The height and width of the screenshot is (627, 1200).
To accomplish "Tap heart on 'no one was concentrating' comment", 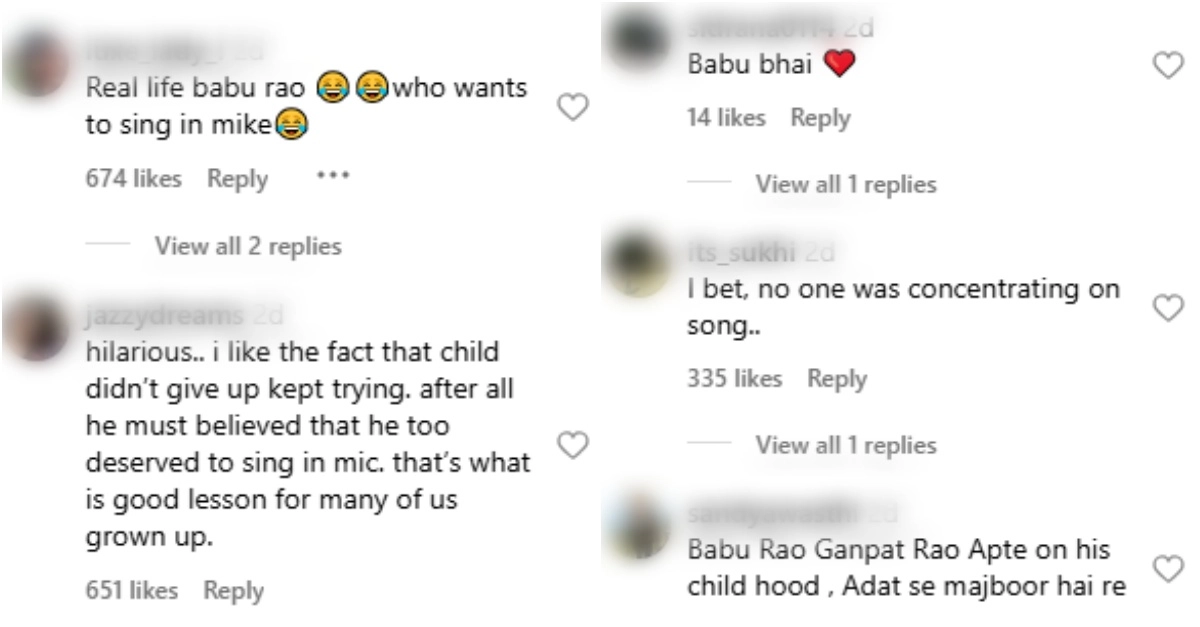I will (1167, 308).
